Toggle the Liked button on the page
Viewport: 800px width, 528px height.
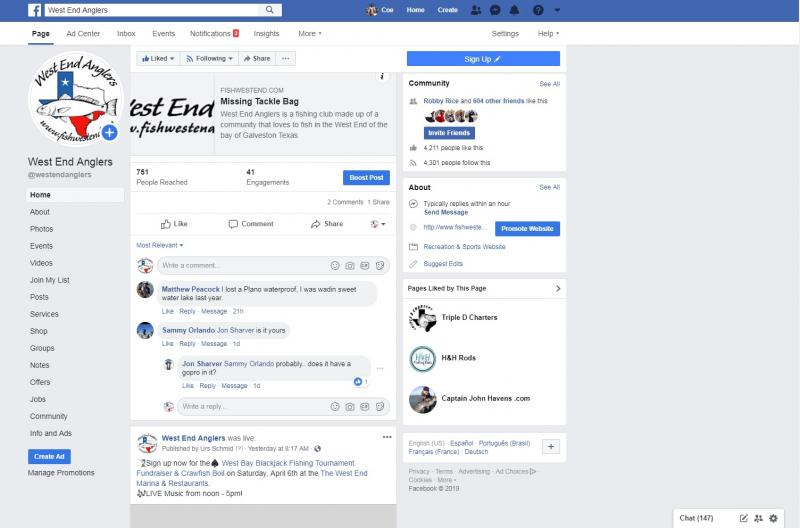tap(158, 59)
